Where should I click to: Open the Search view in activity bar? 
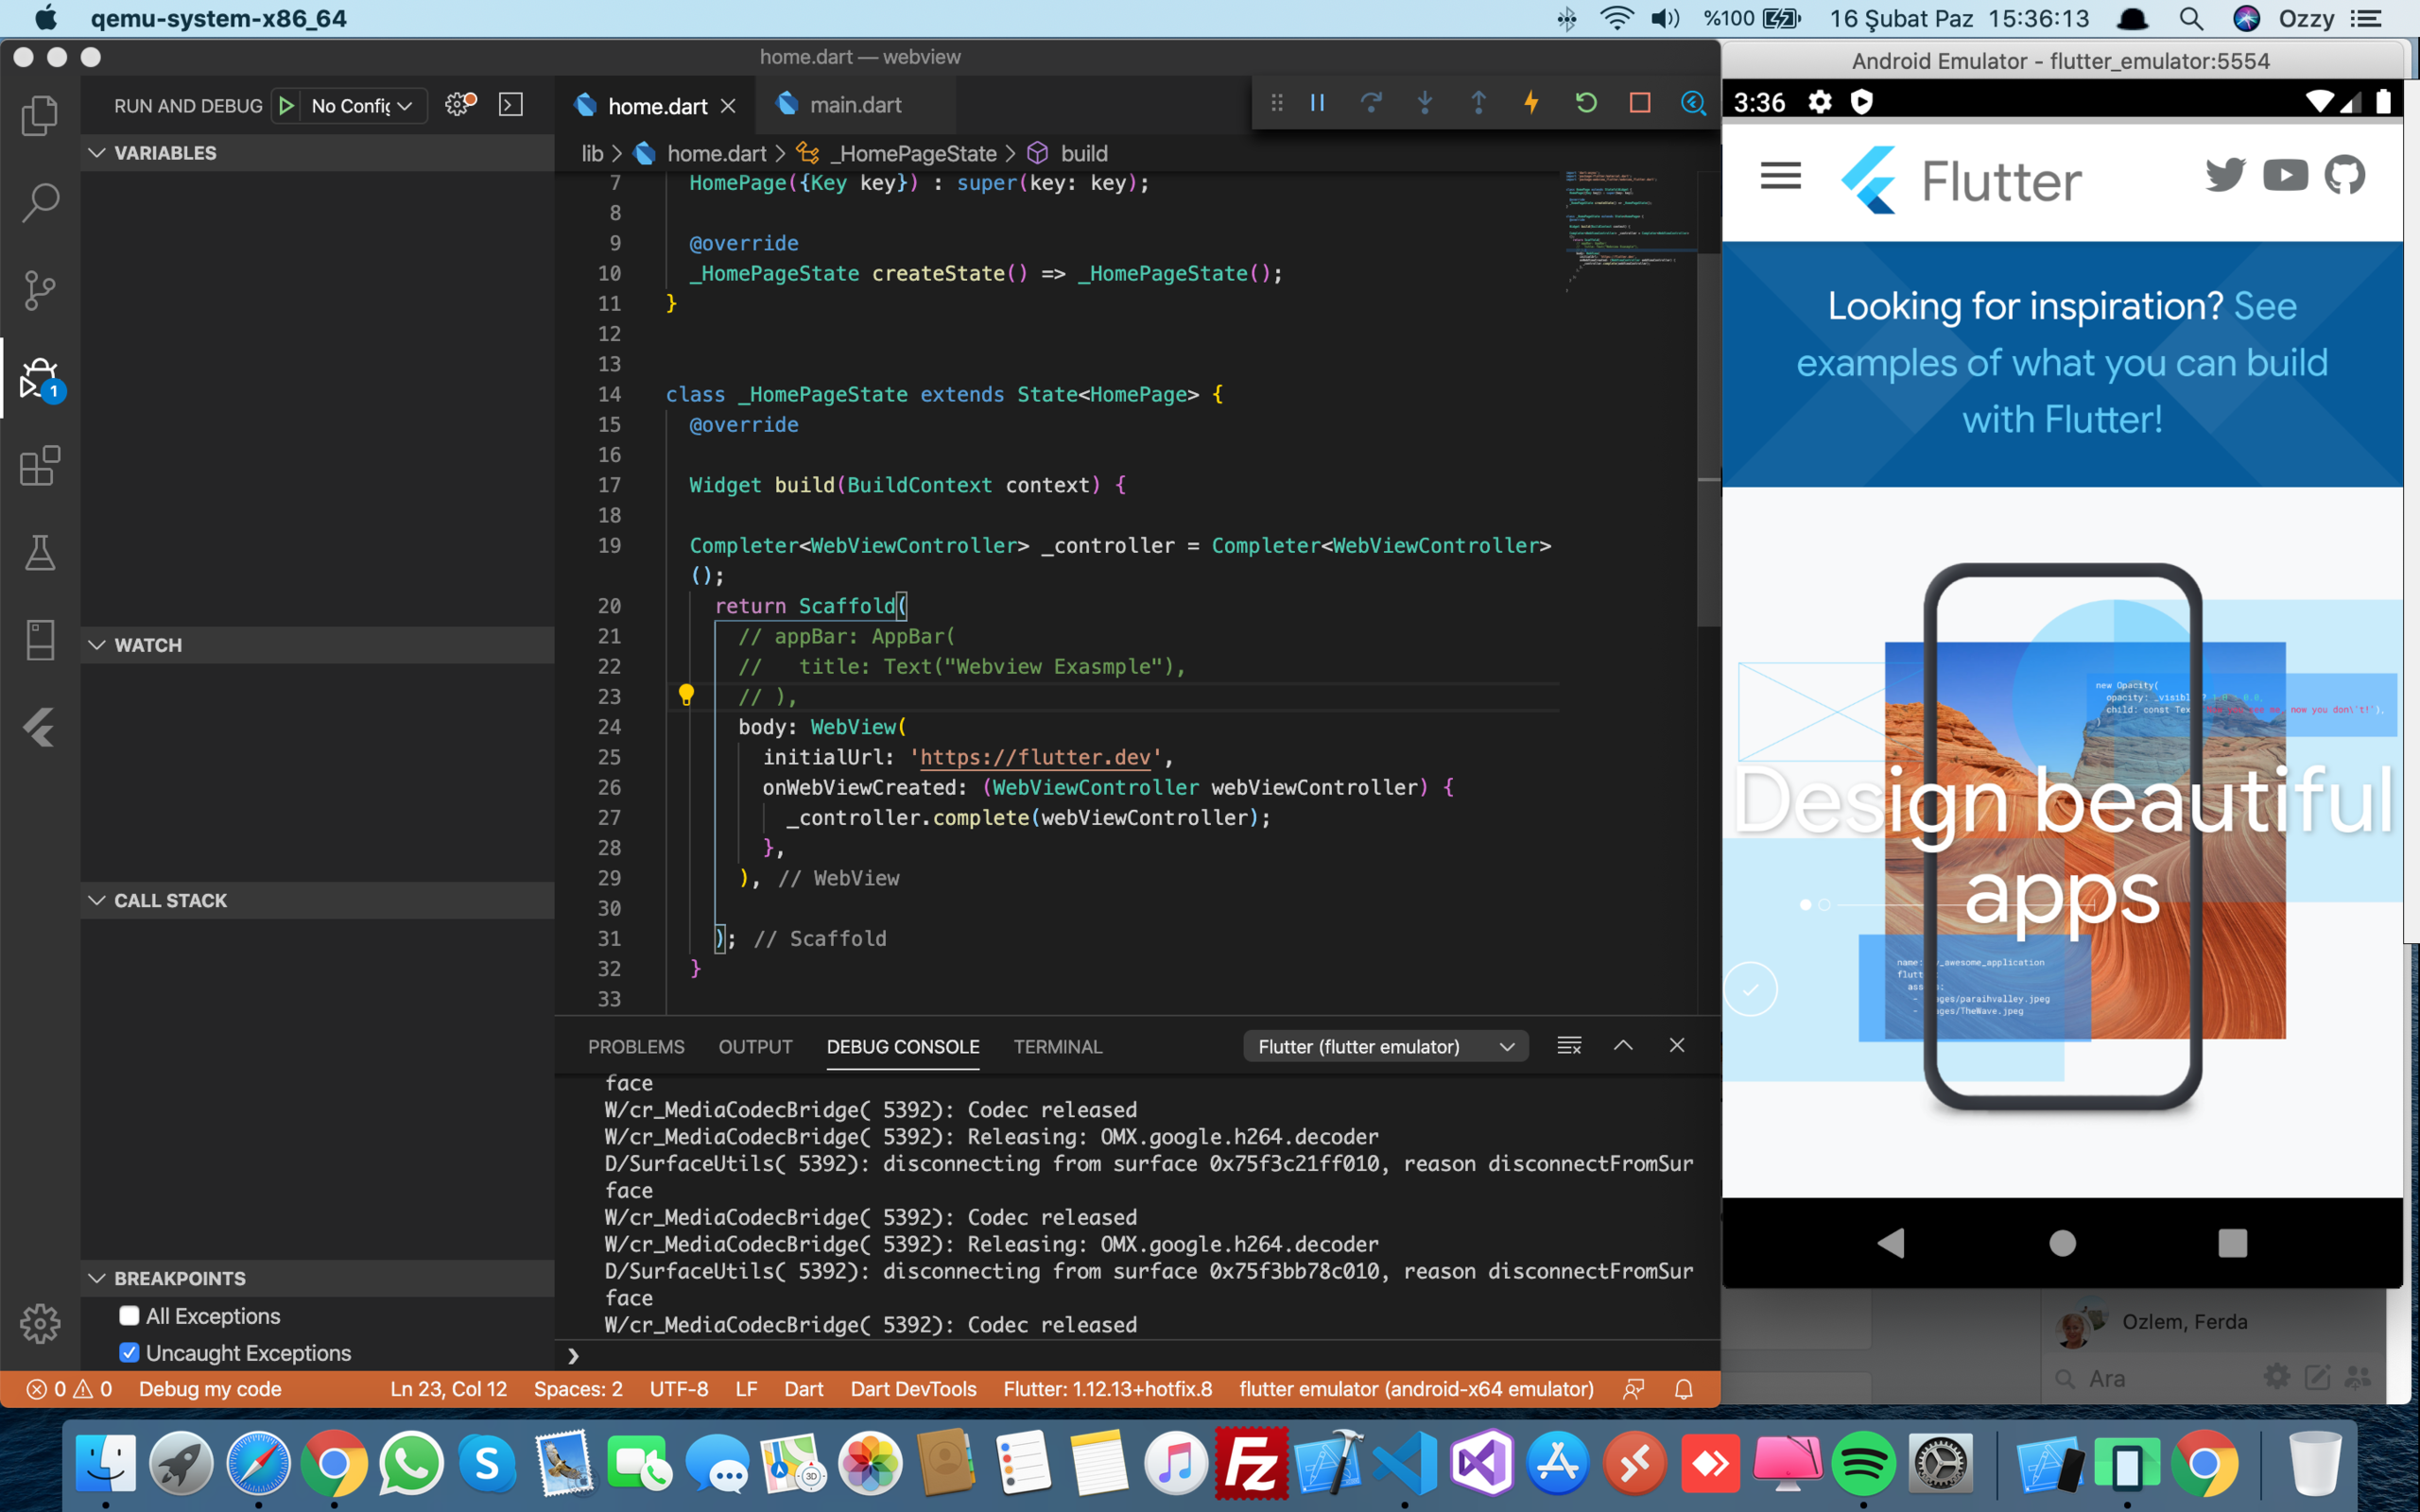click(40, 203)
